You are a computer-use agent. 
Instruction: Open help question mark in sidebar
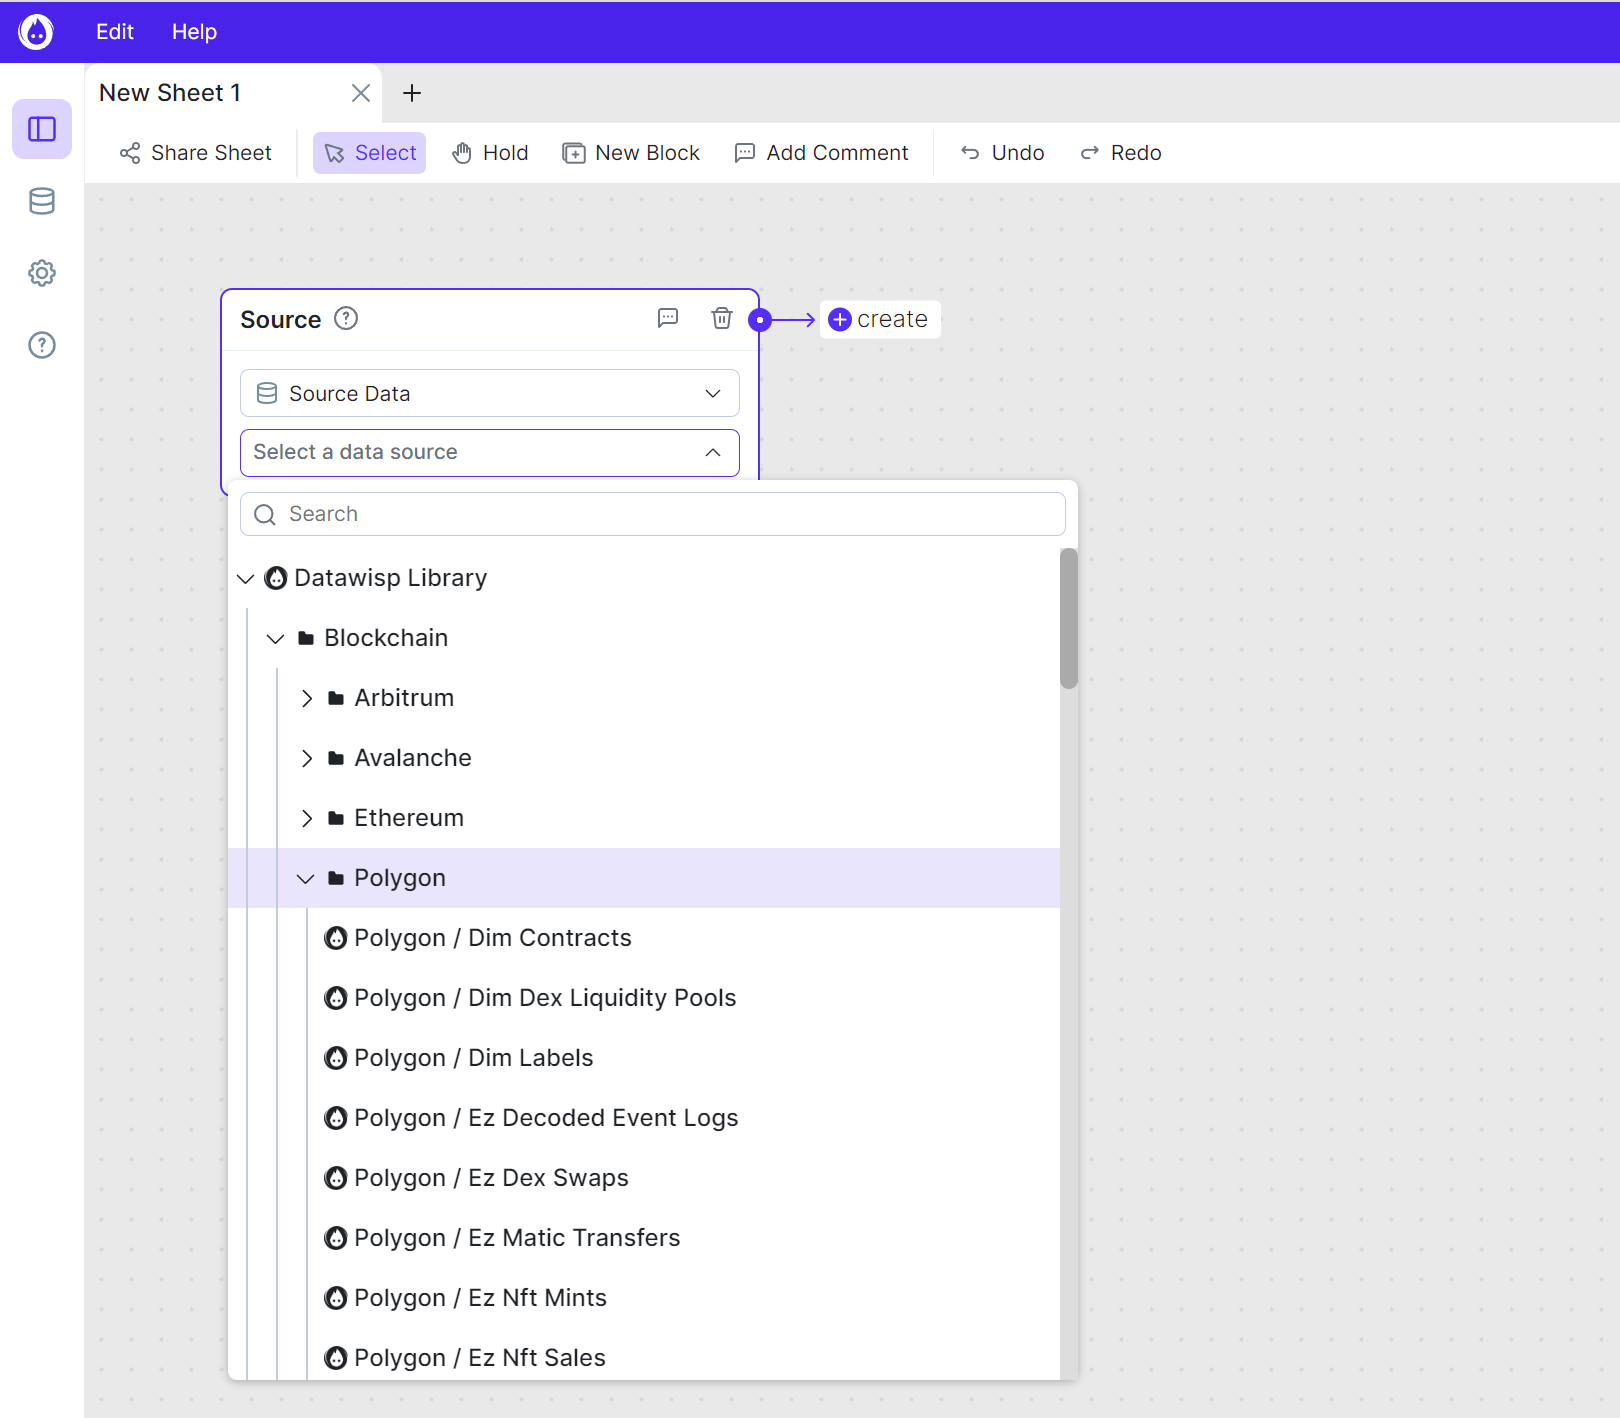42,345
